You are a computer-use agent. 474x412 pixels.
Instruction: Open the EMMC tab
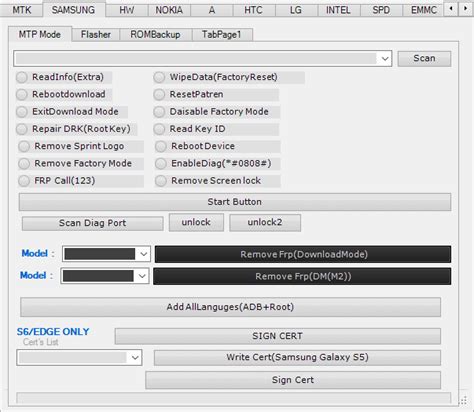click(424, 10)
